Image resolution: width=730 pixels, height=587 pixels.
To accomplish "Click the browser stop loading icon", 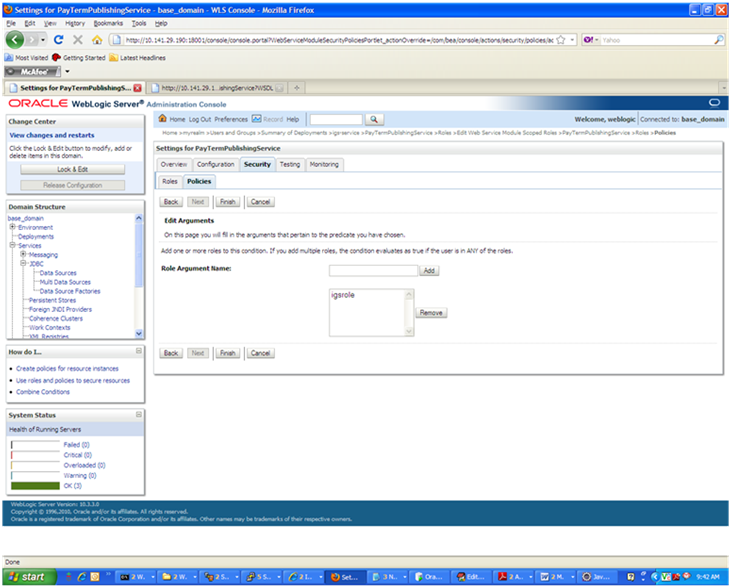I will click(78, 40).
